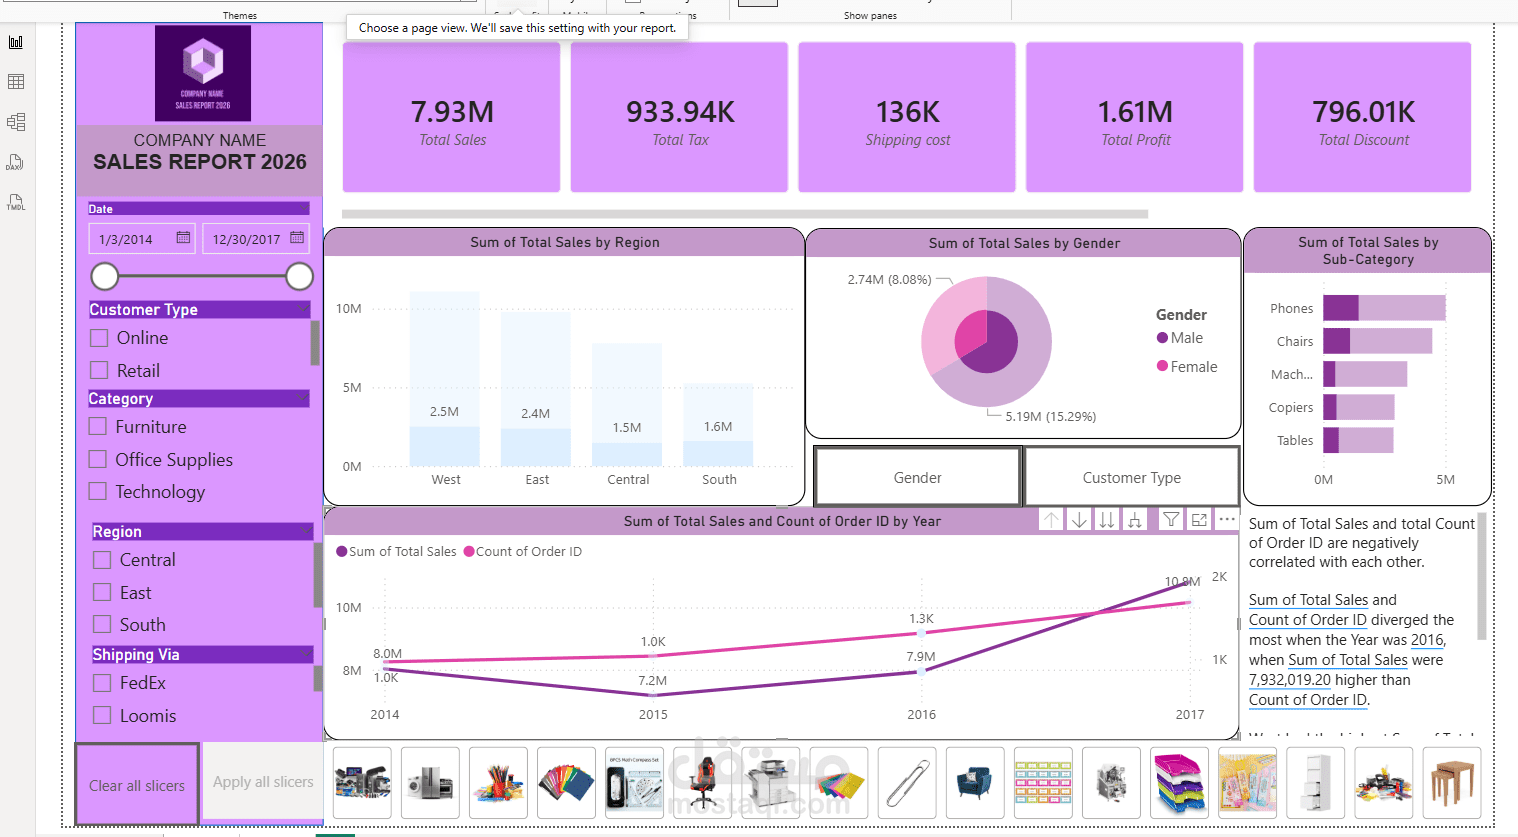Click the end date 12/30/2017 field
The height and width of the screenshot is (837, 1518).
coord(256,239)
